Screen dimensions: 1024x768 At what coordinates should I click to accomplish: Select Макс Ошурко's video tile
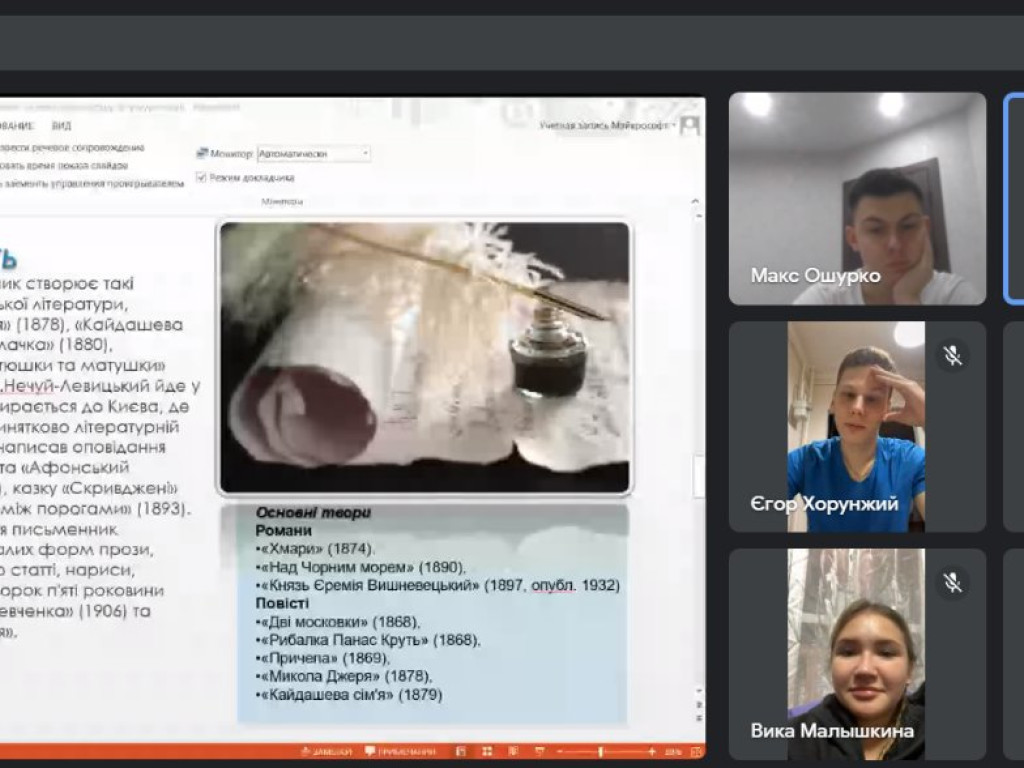[857, 198]
